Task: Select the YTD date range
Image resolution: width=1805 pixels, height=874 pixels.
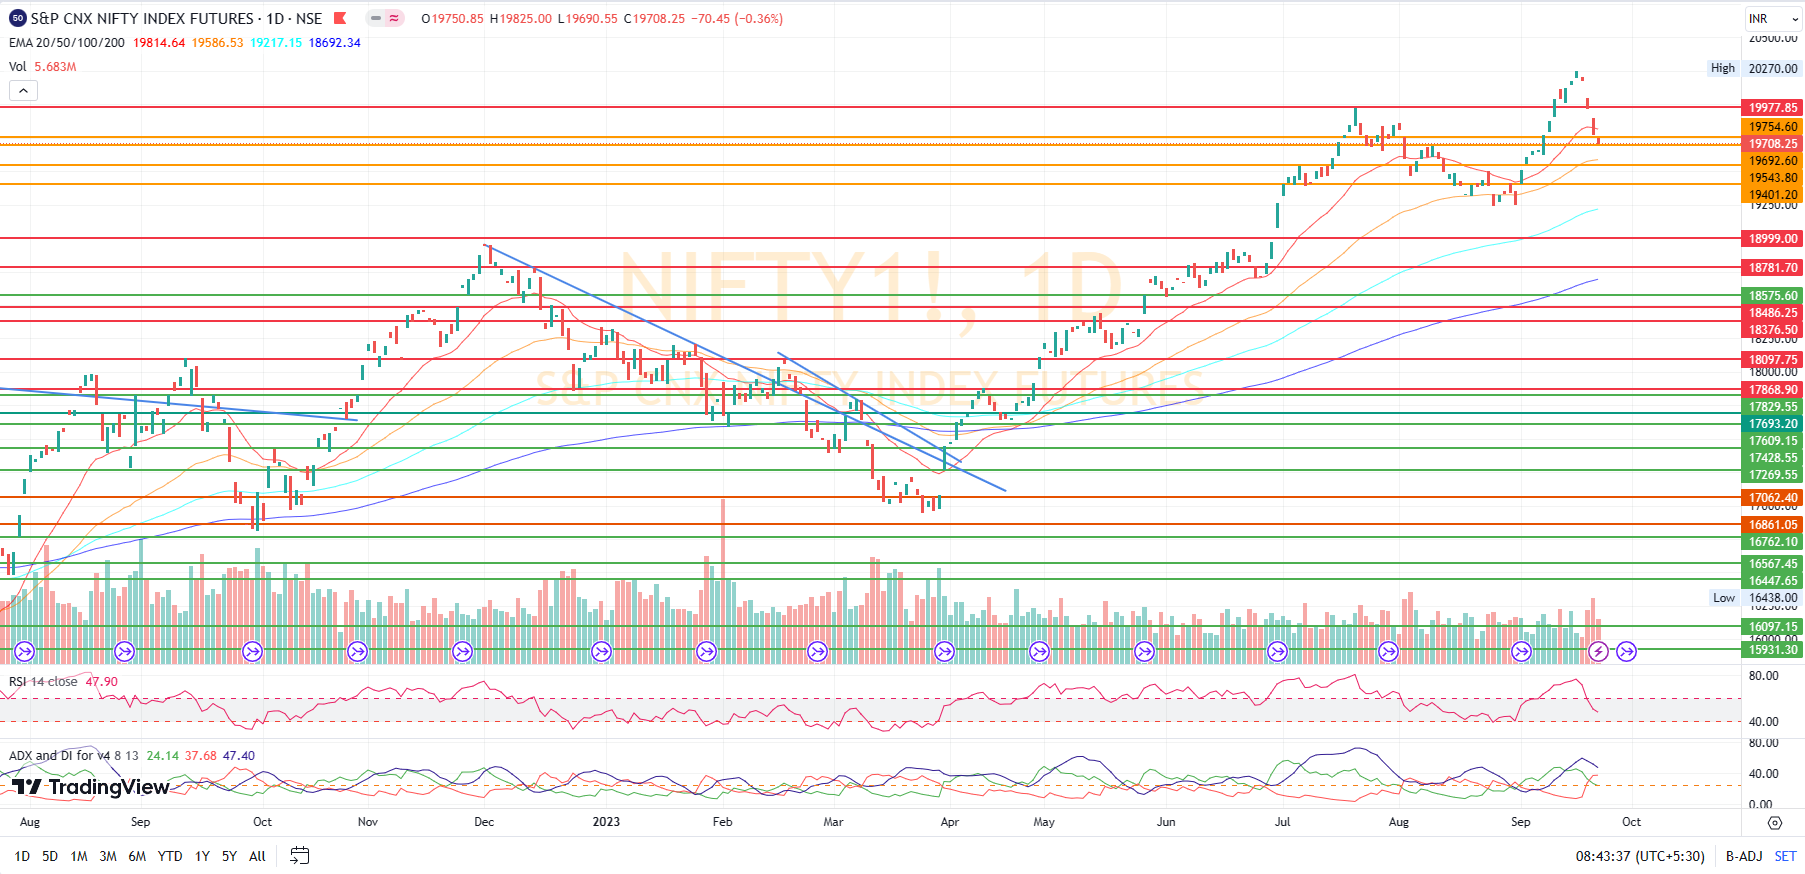Action: (x=170, y=856)
